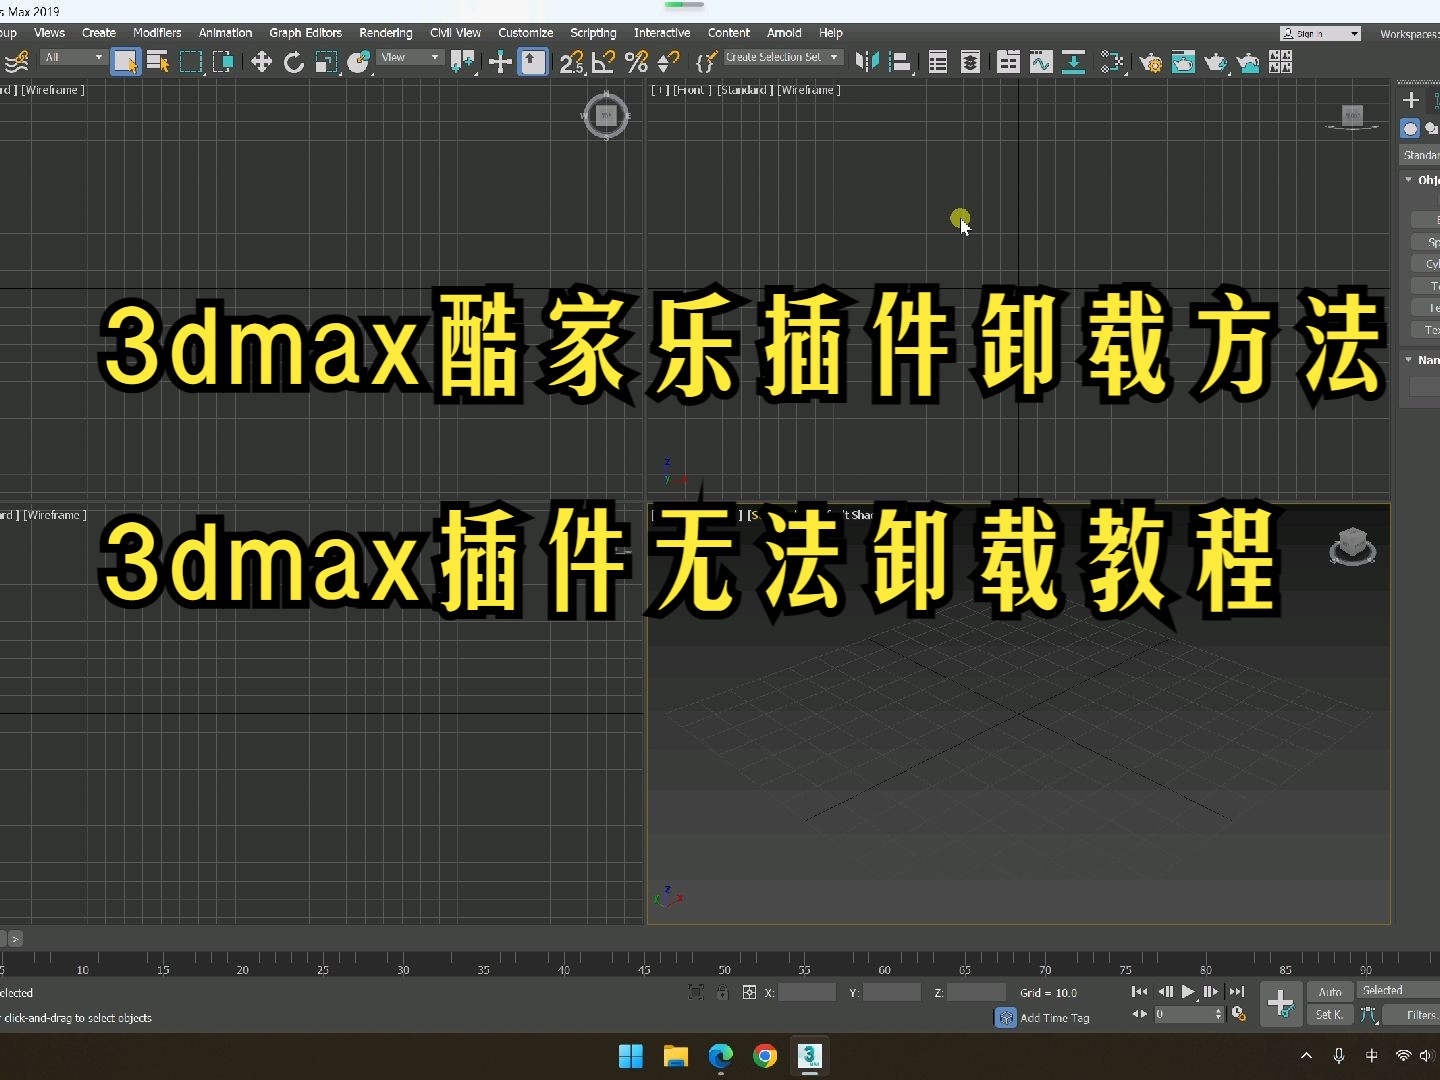Open the selection filter All dropdown
The height and width of the screenshot is (1080, 1440).
point(72,57)
